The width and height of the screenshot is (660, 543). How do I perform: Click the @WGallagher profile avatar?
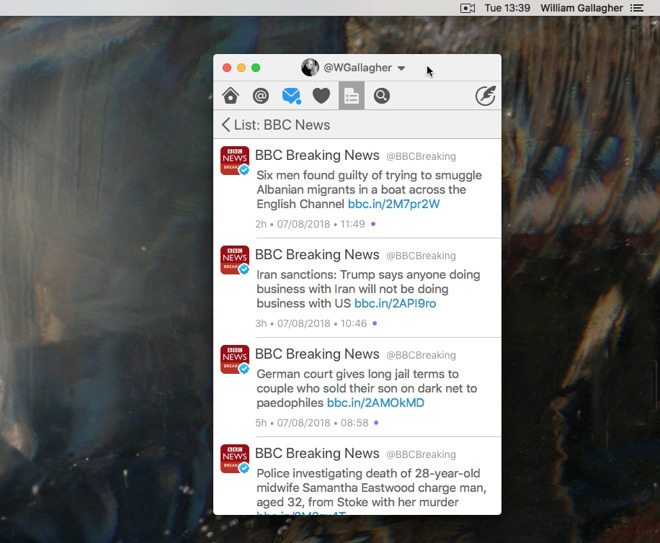[x=310, y=67]
